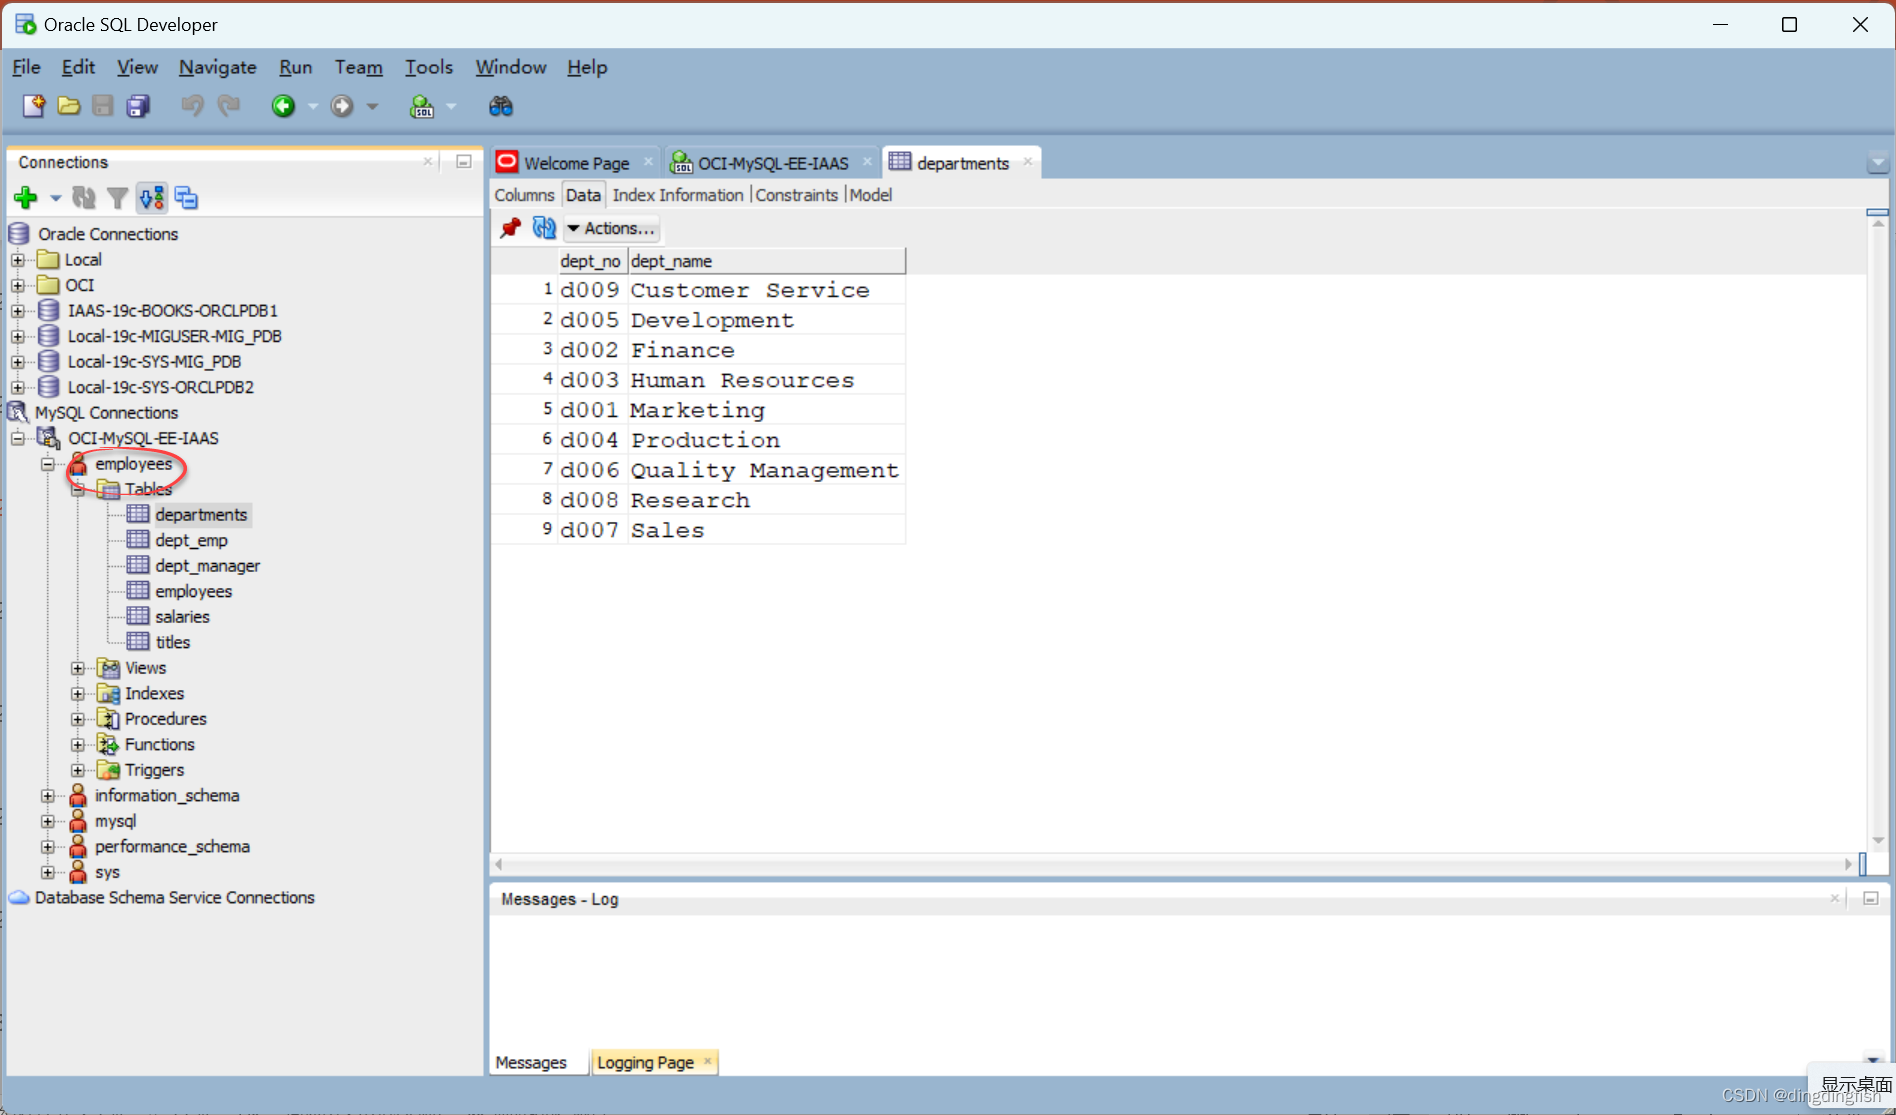
Task: Close the departments tab
Action: (x=1027, y=161)
